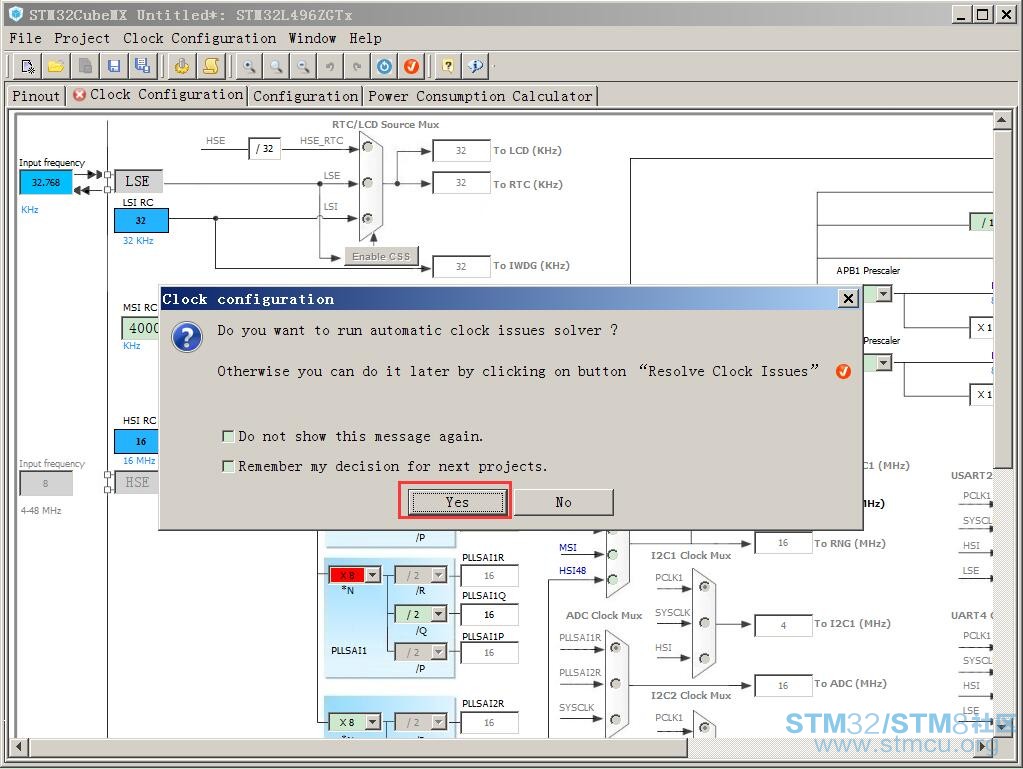
Task: Click the horizontal scrollbar thumb
Action: pyautogui.click(x=358, y=746)
